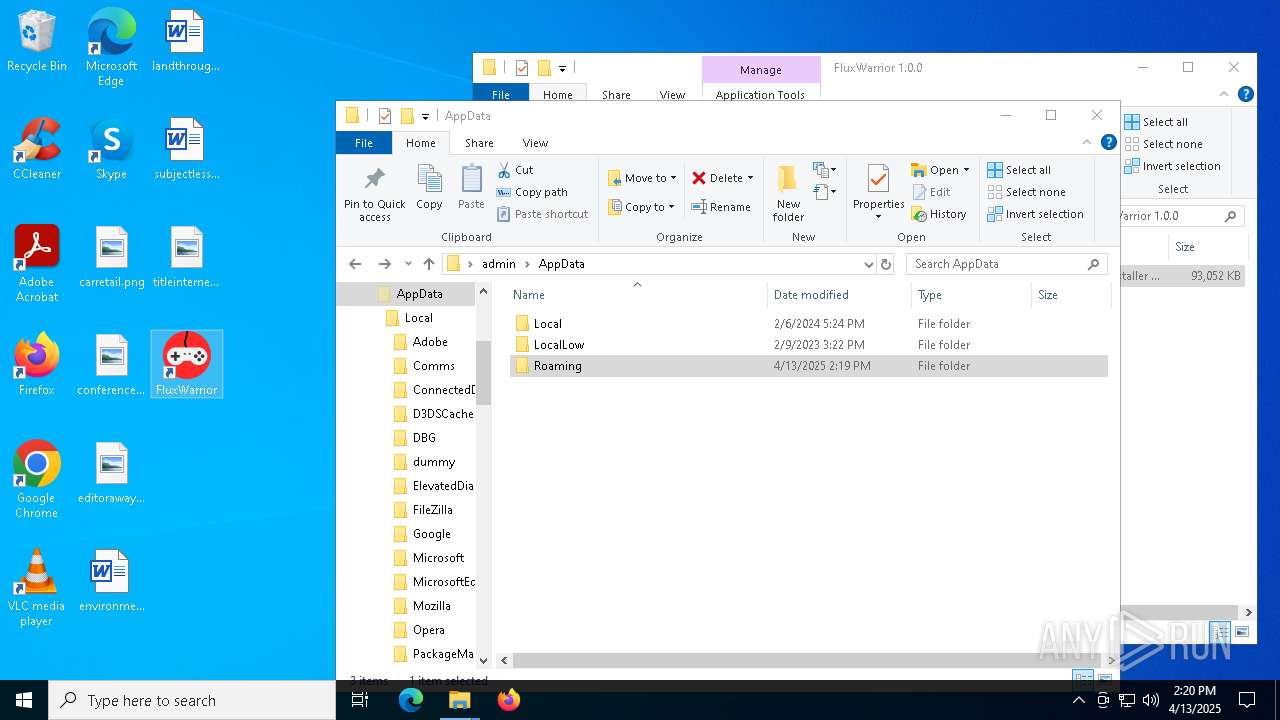Switch to large icons view toggle
Viewport: 1280px width, 720px height.
coord(1104,678)
